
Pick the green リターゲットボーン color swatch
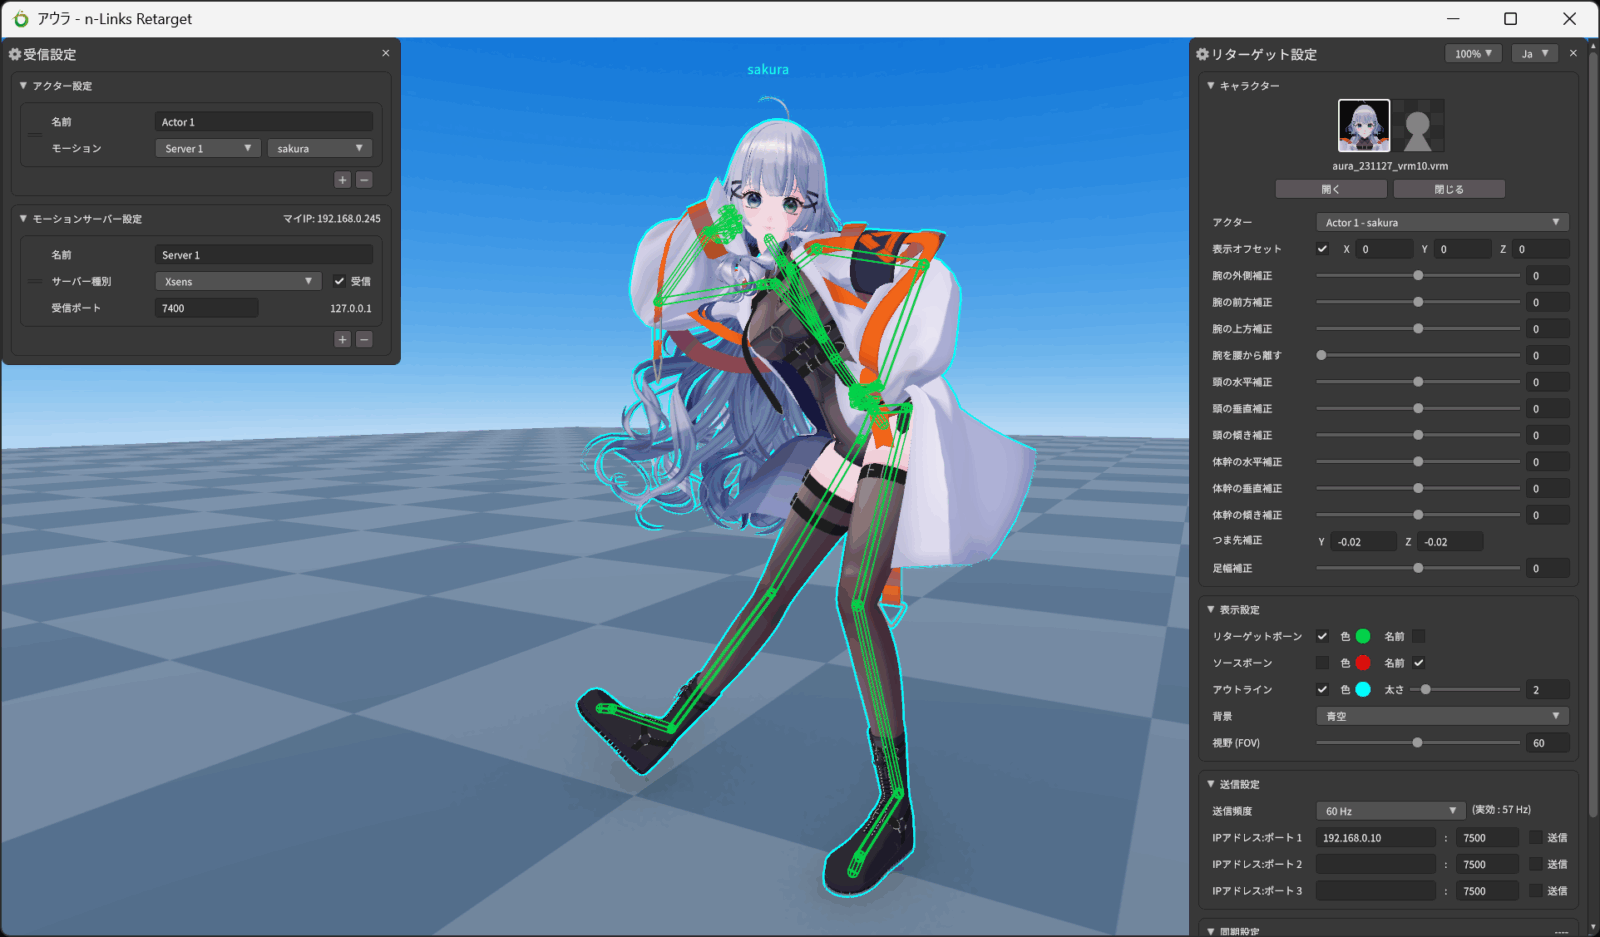[x=1363, y=636]
